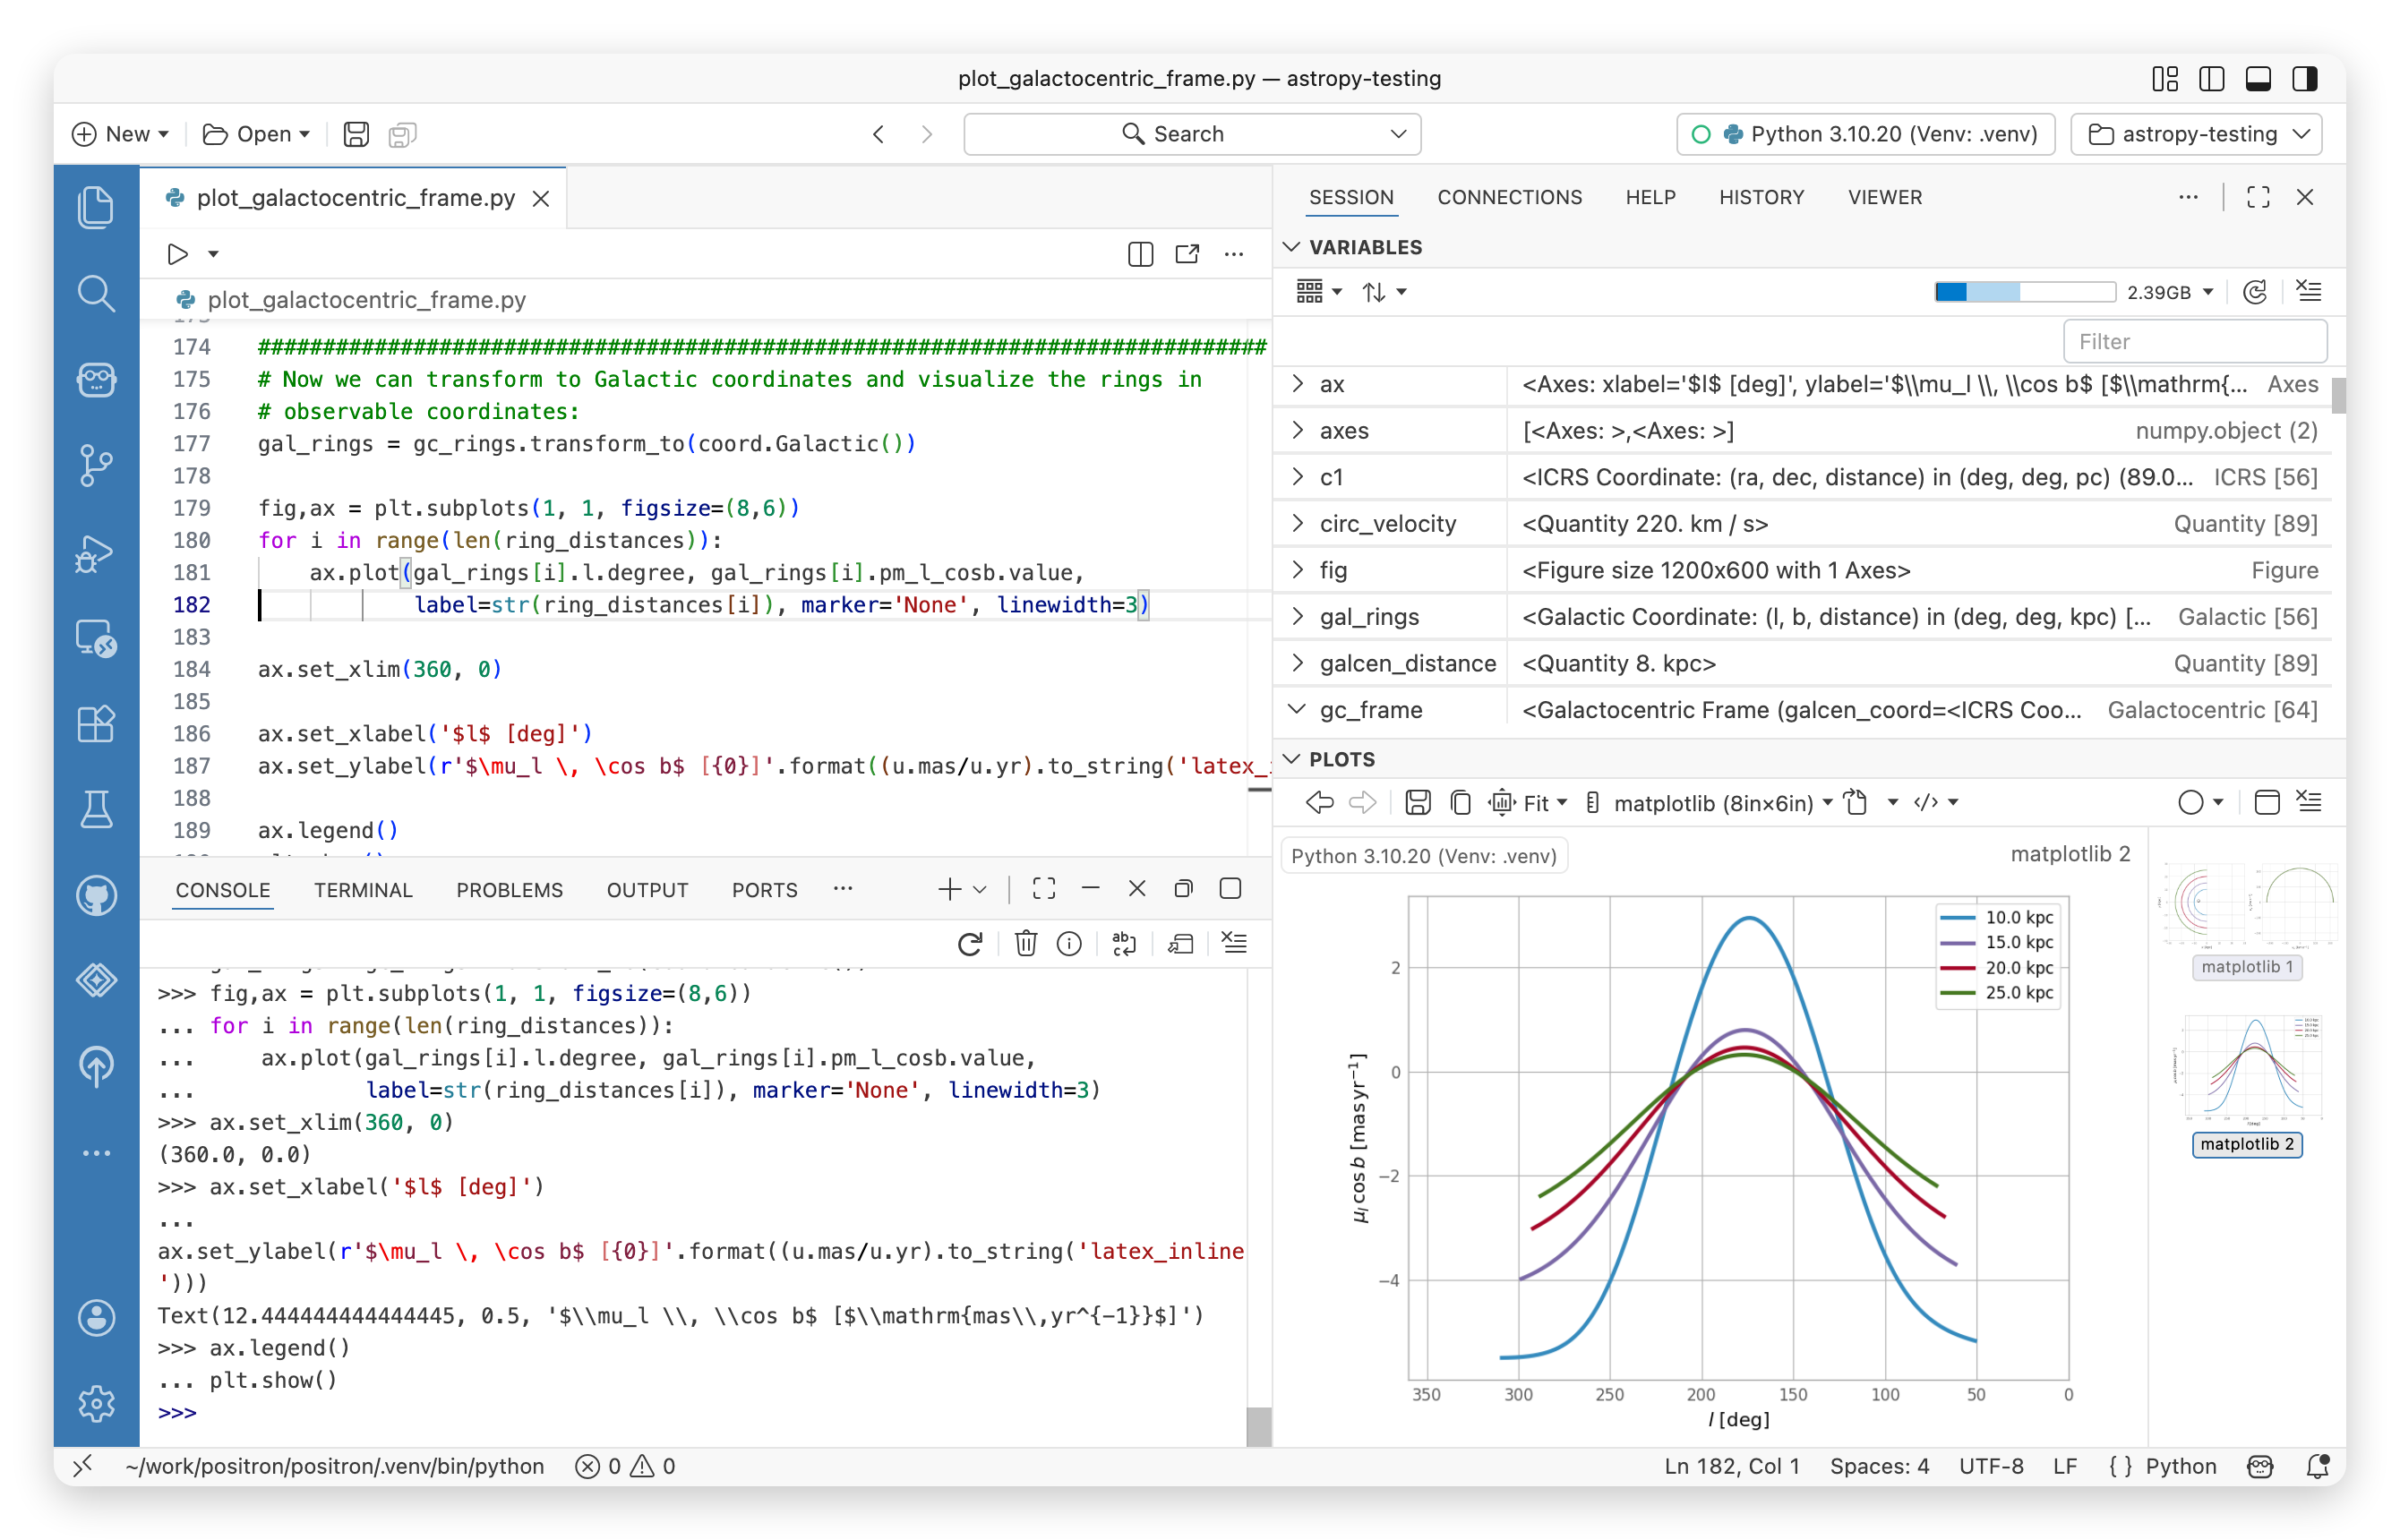The image size is (2400, 1540).
Task: Copy the plot to clipboard
Action: click(x=1460, y=802)
